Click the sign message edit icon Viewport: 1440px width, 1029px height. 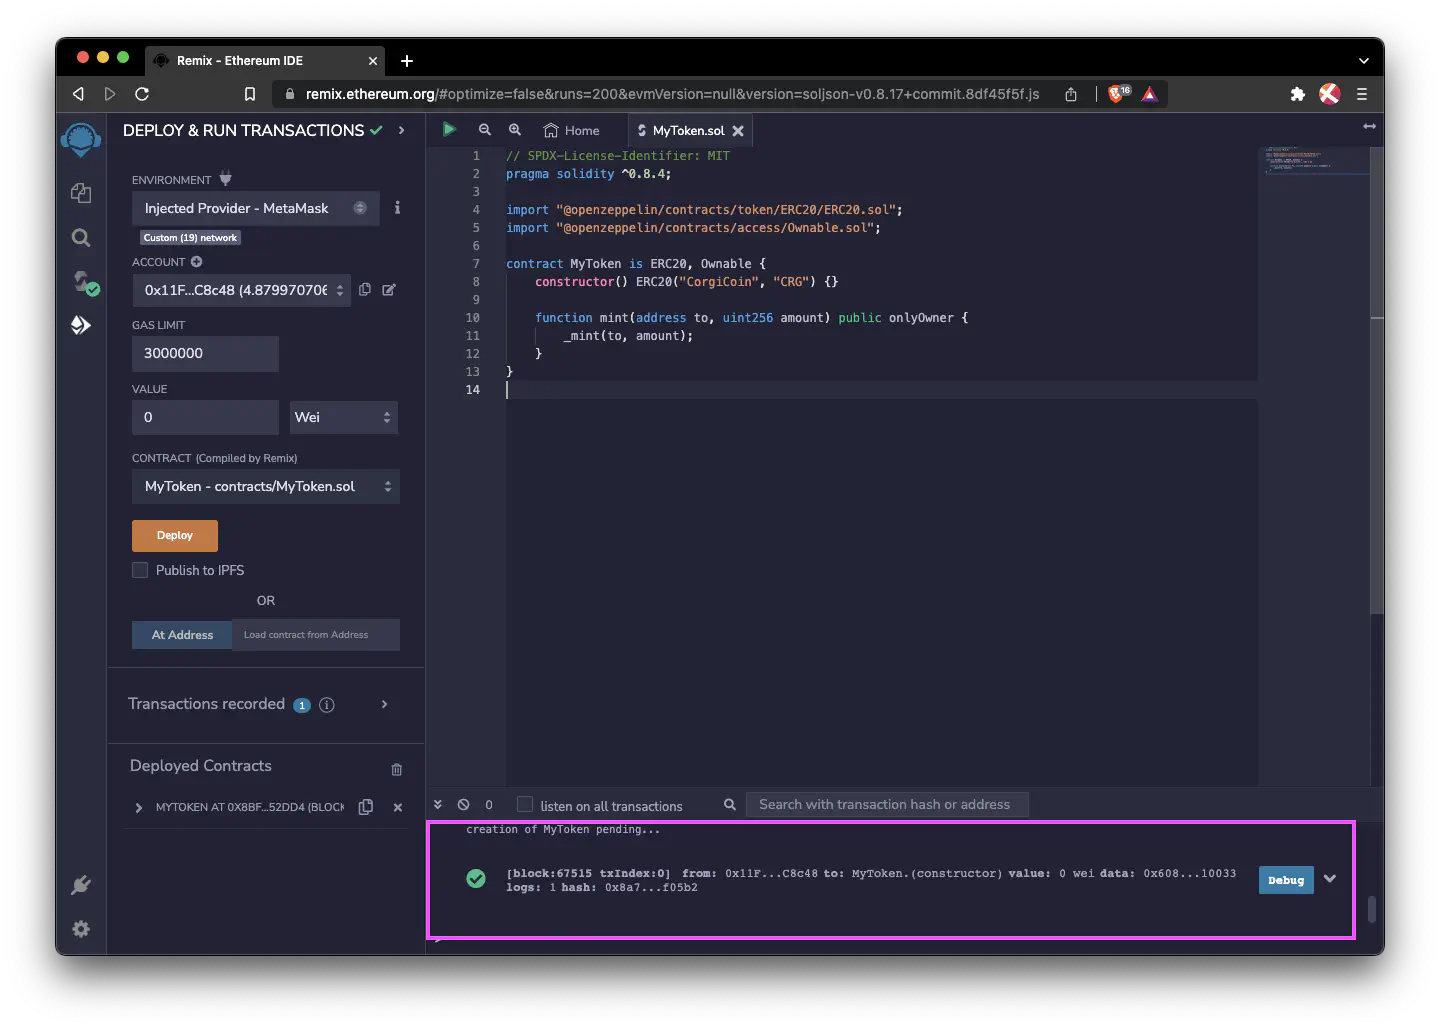coord(389,289)
